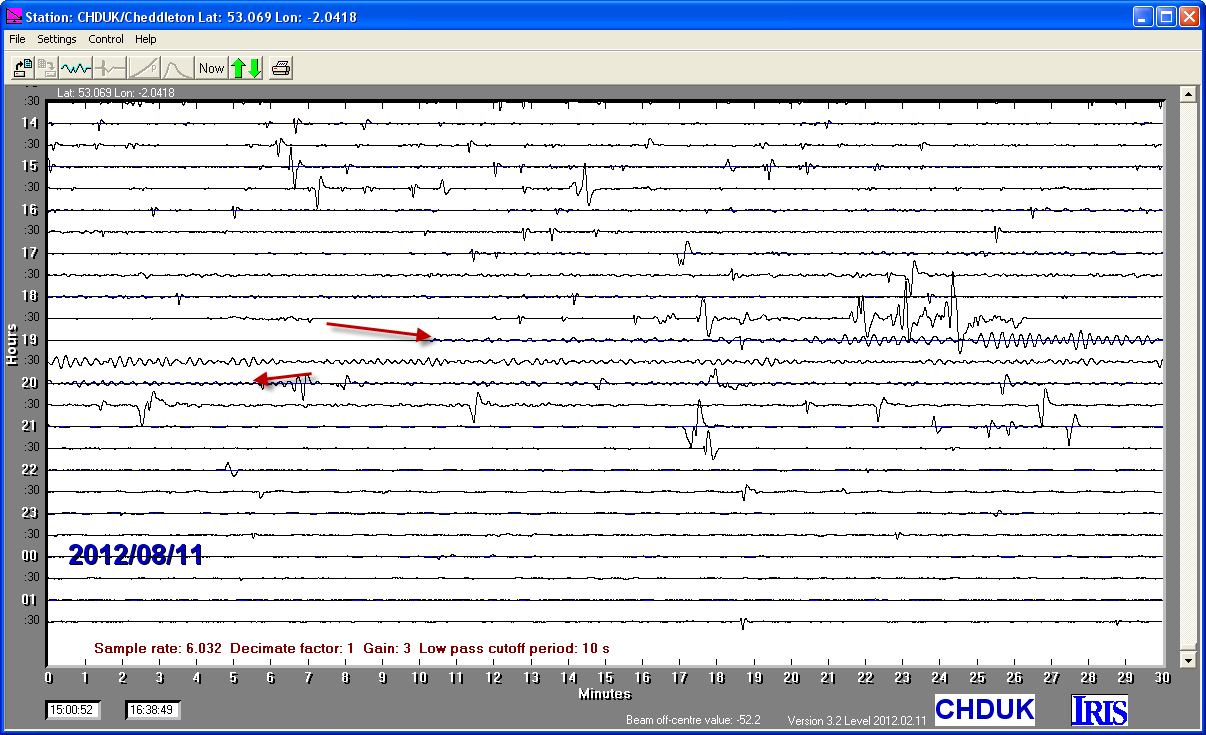Click the greyed-out file transfer toolbar icon
The image size is (1206, 735).
tap(47, 68)
